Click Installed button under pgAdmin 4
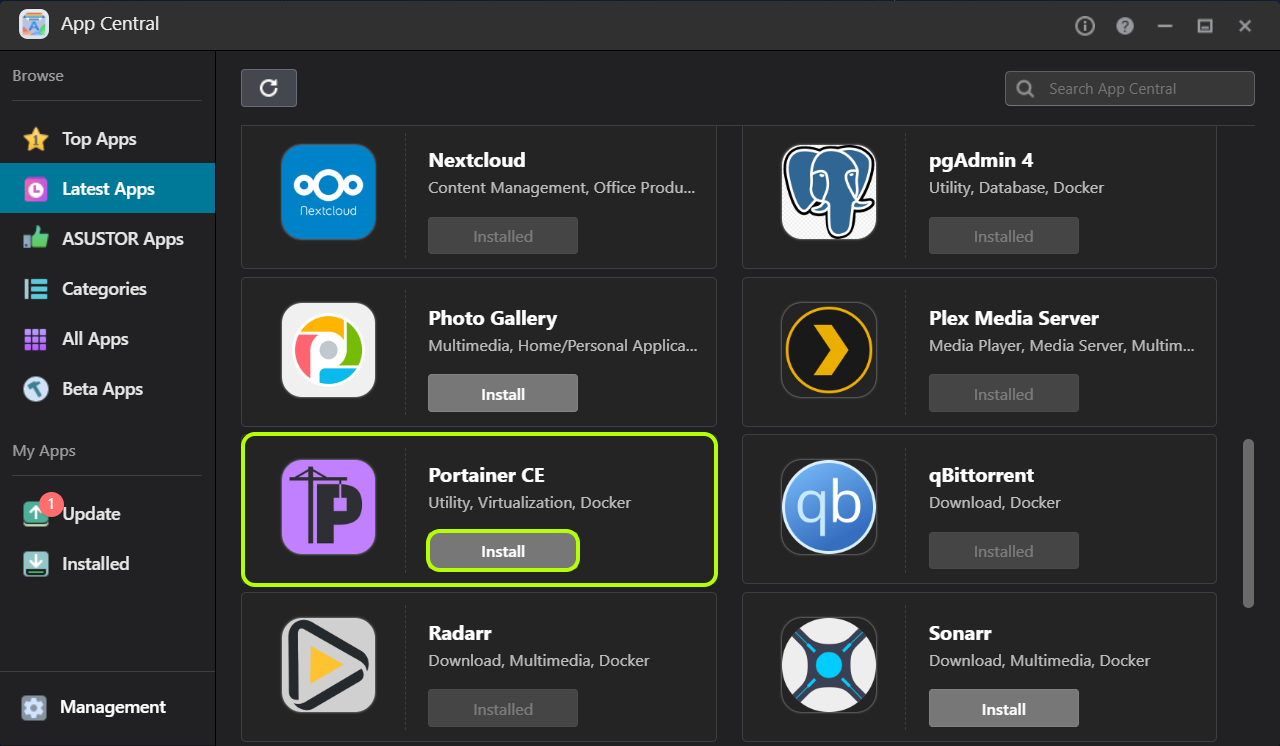Screen dimensions: 1280x746 1004,236
